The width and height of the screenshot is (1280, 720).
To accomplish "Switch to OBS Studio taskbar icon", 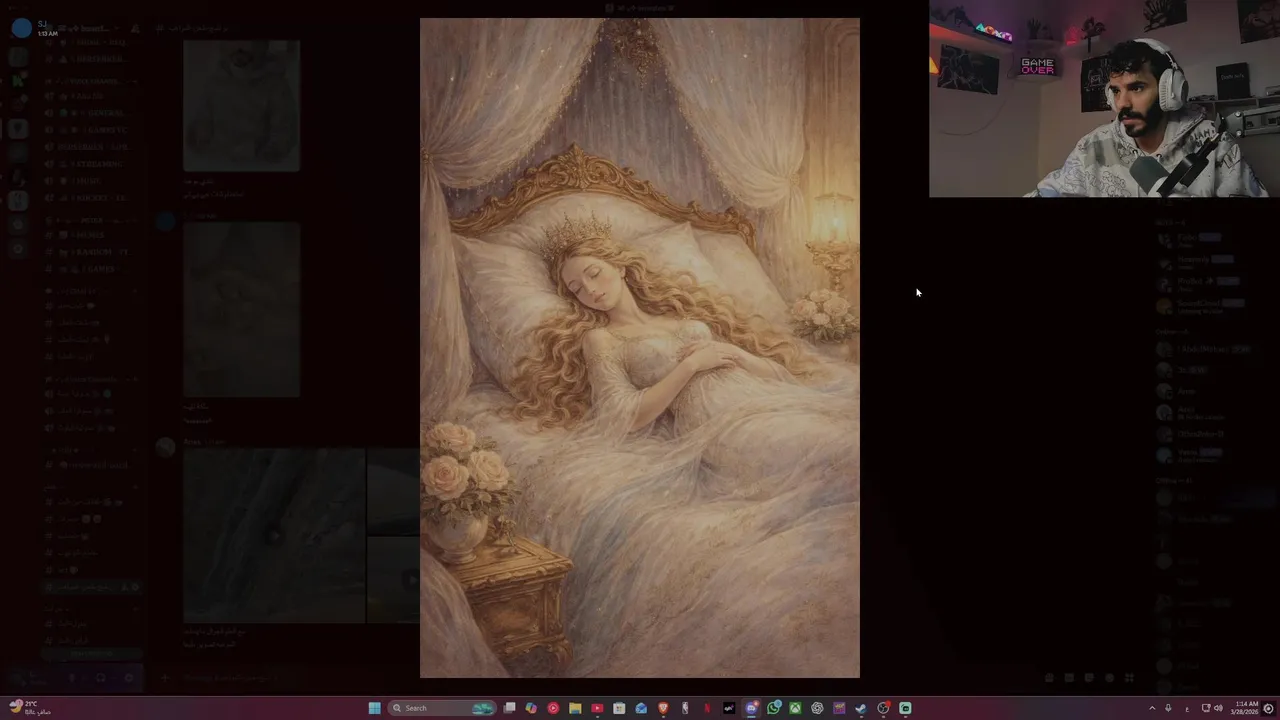I will pos(883,708).
